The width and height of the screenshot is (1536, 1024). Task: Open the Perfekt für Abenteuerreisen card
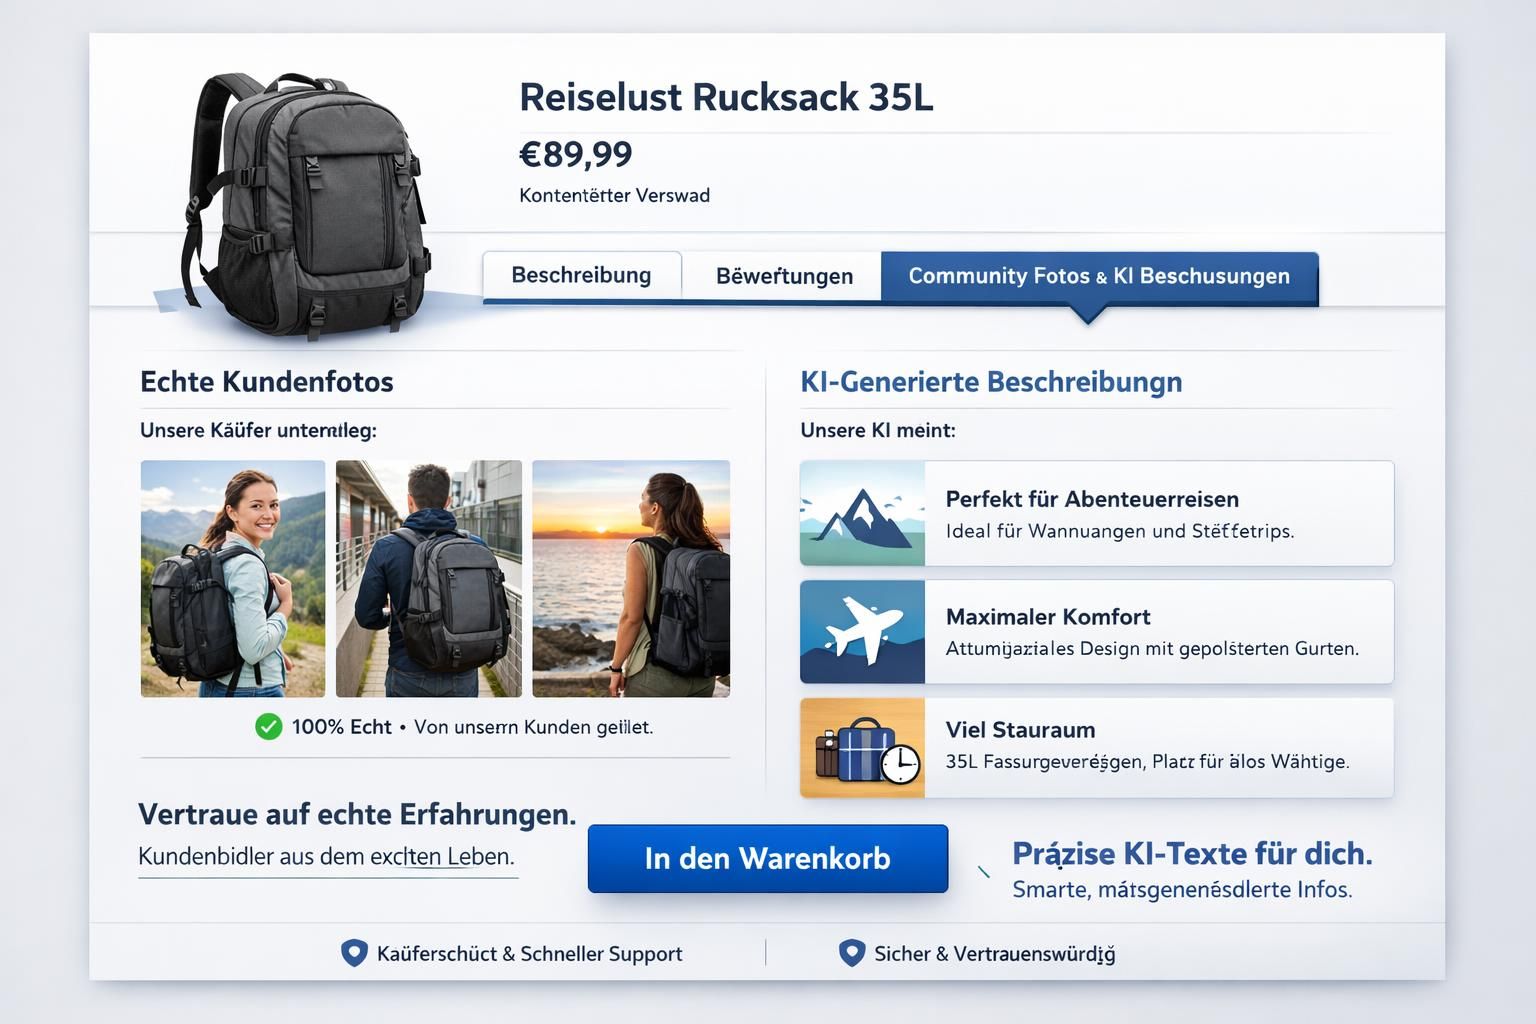pyautogui.click(x=1097, y=514)
